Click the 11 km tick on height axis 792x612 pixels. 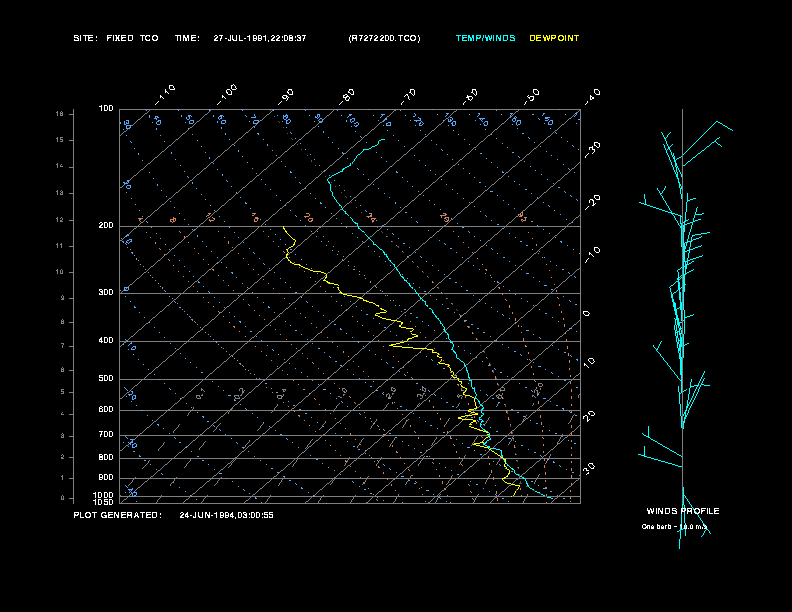click(60, 246)
